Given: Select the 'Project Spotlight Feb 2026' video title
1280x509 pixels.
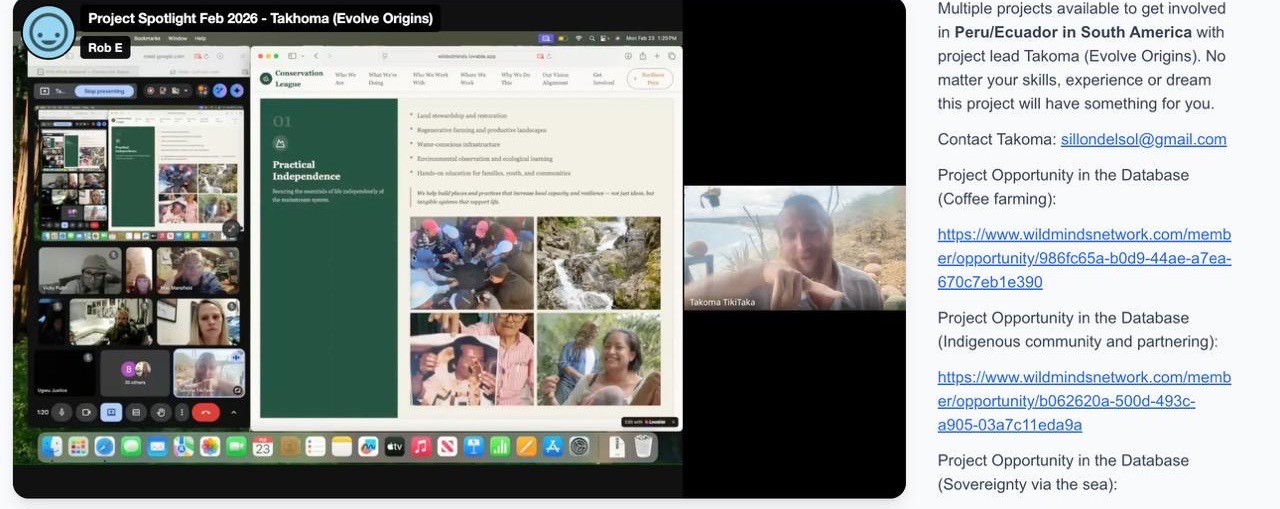Looking at the screenshot, I should [260, 18].
